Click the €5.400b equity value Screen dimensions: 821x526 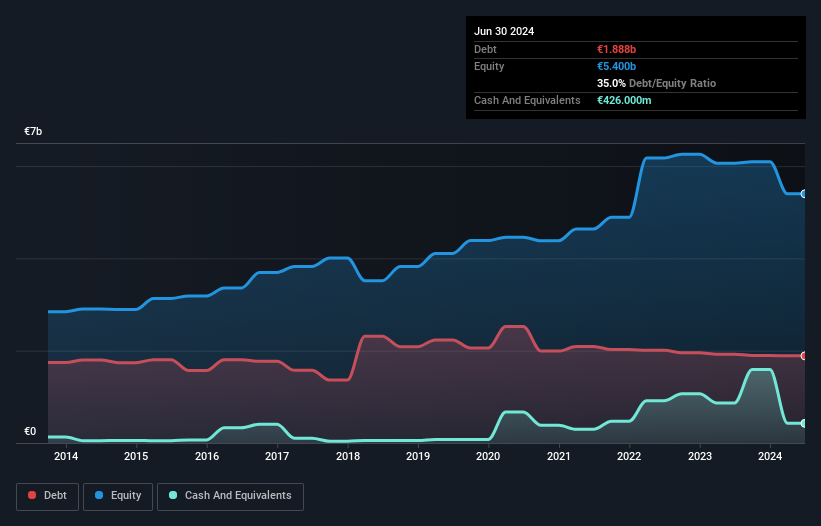pos(616,66)
